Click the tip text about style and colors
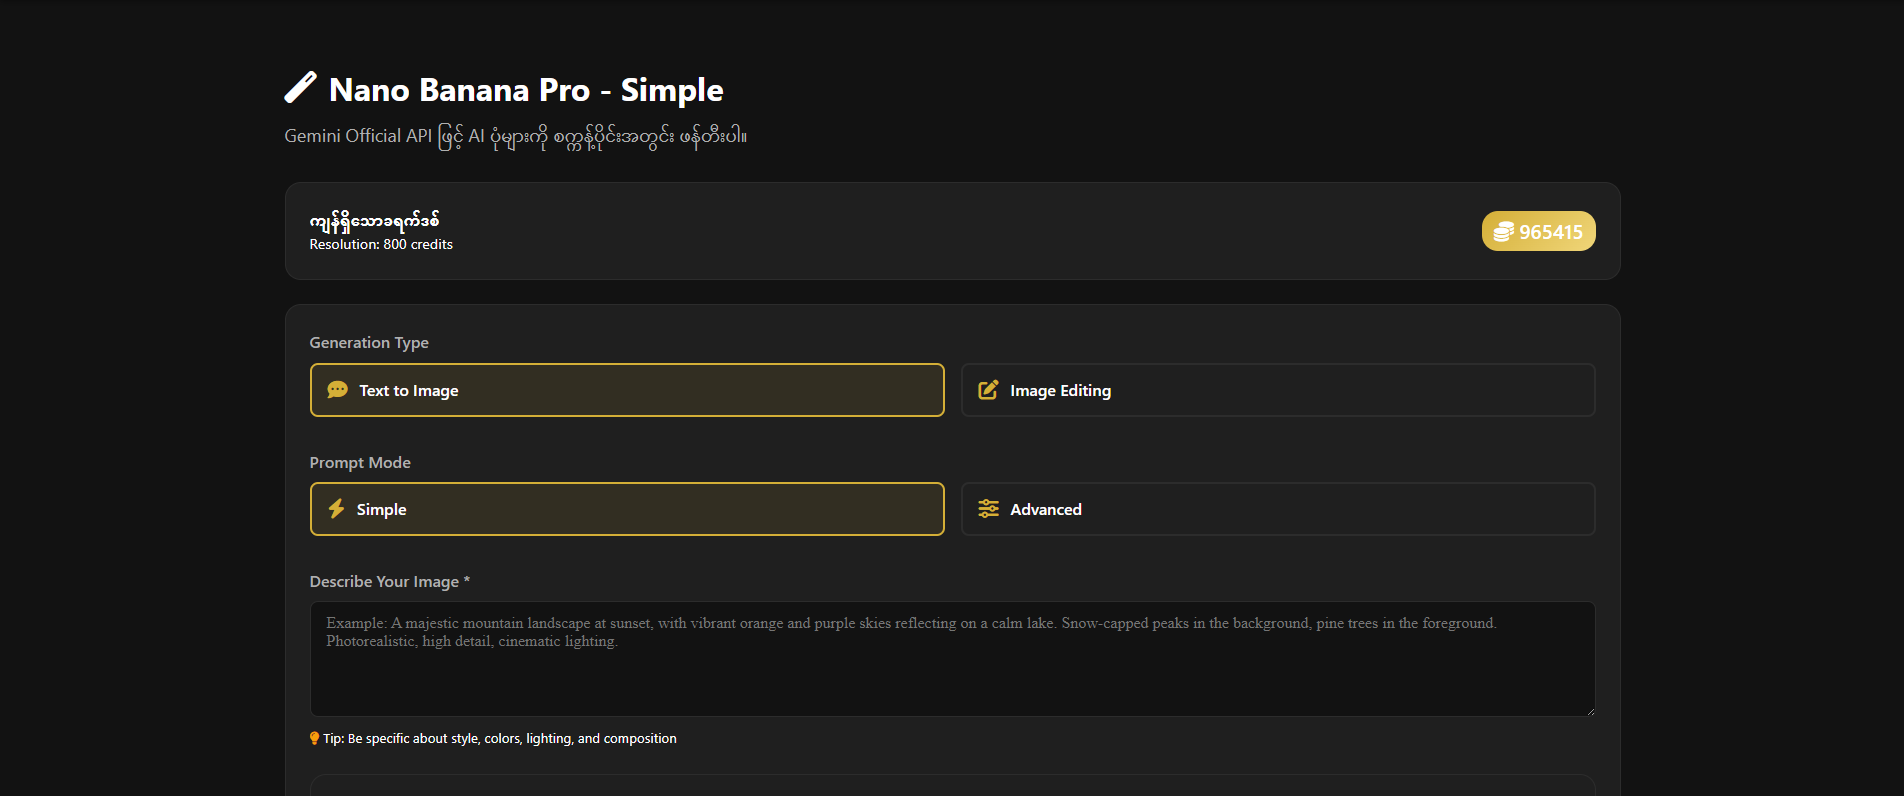This screenshot has width=1904, height=796. 500,739
